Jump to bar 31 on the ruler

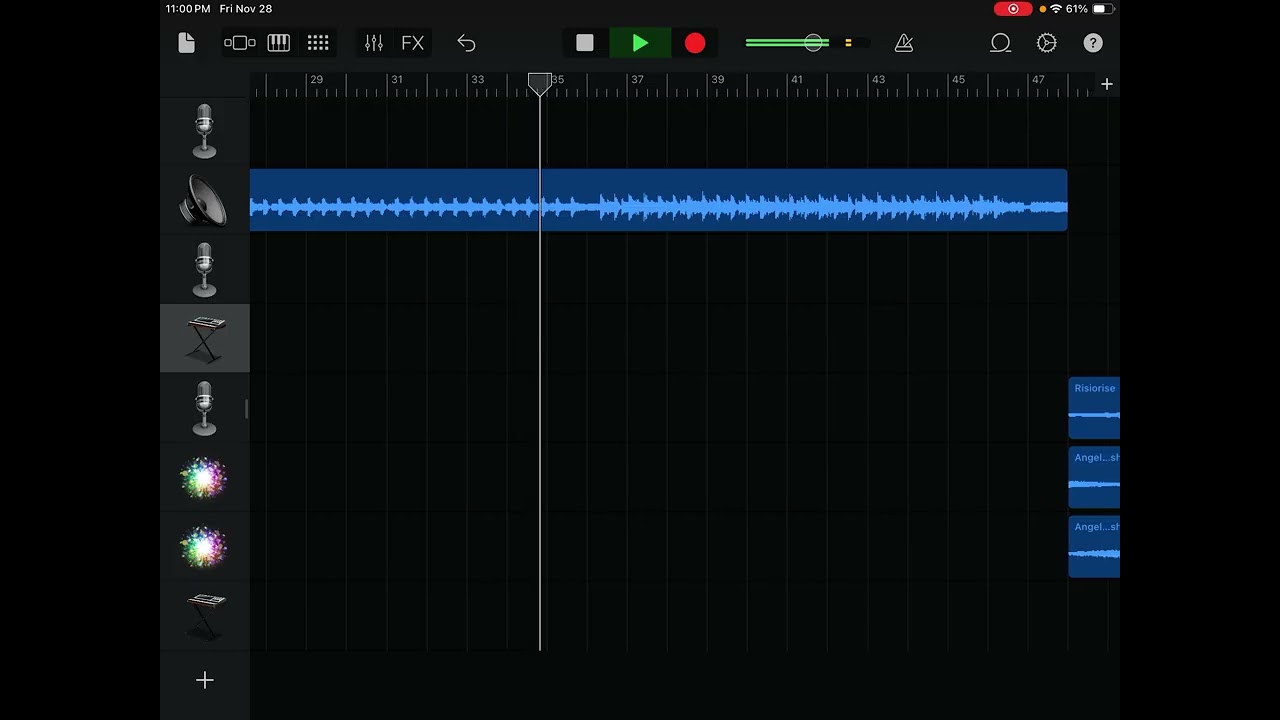click(x=397, y=80)
